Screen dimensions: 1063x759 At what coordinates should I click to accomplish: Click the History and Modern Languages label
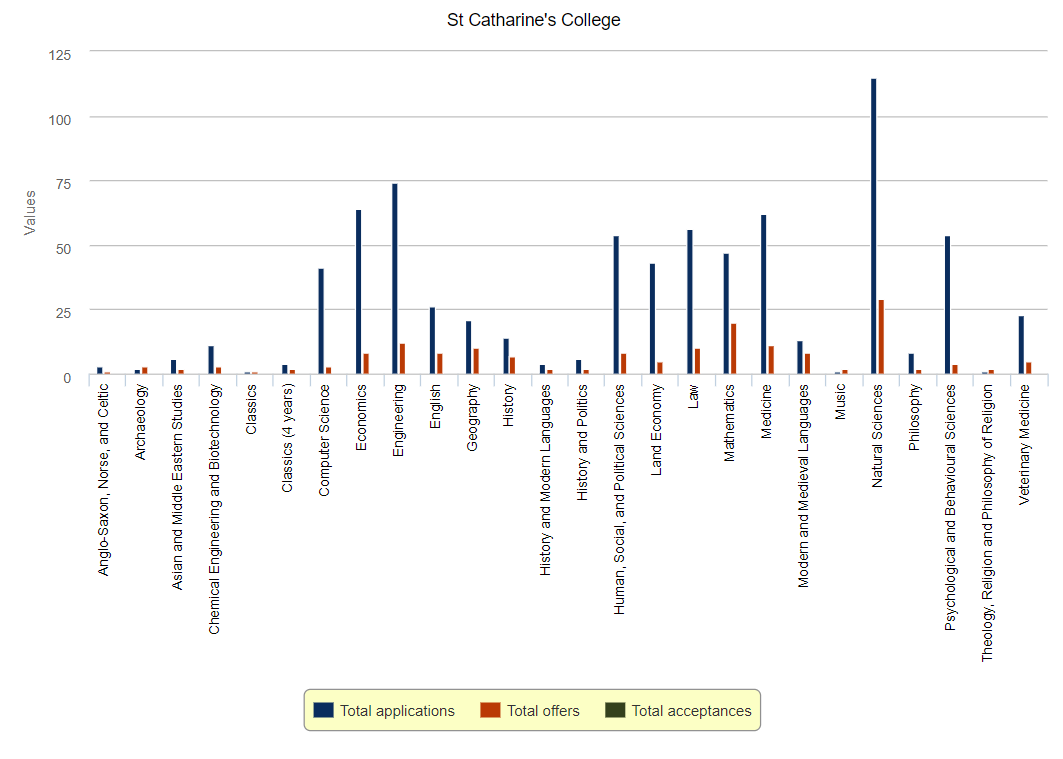click(x=545, y=480)
